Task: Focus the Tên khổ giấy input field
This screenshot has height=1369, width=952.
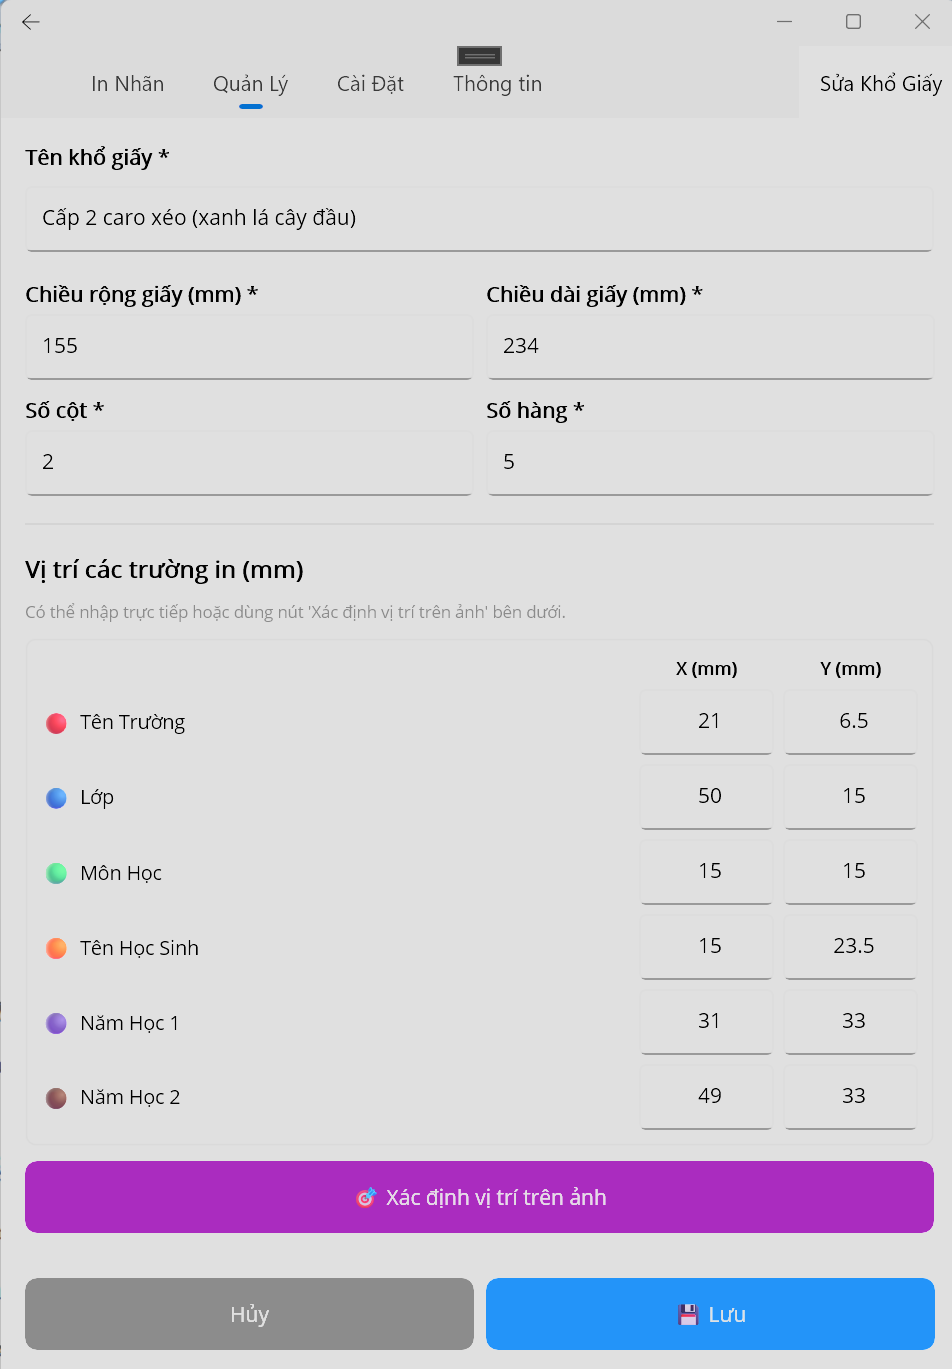Action: click(479, 218)
